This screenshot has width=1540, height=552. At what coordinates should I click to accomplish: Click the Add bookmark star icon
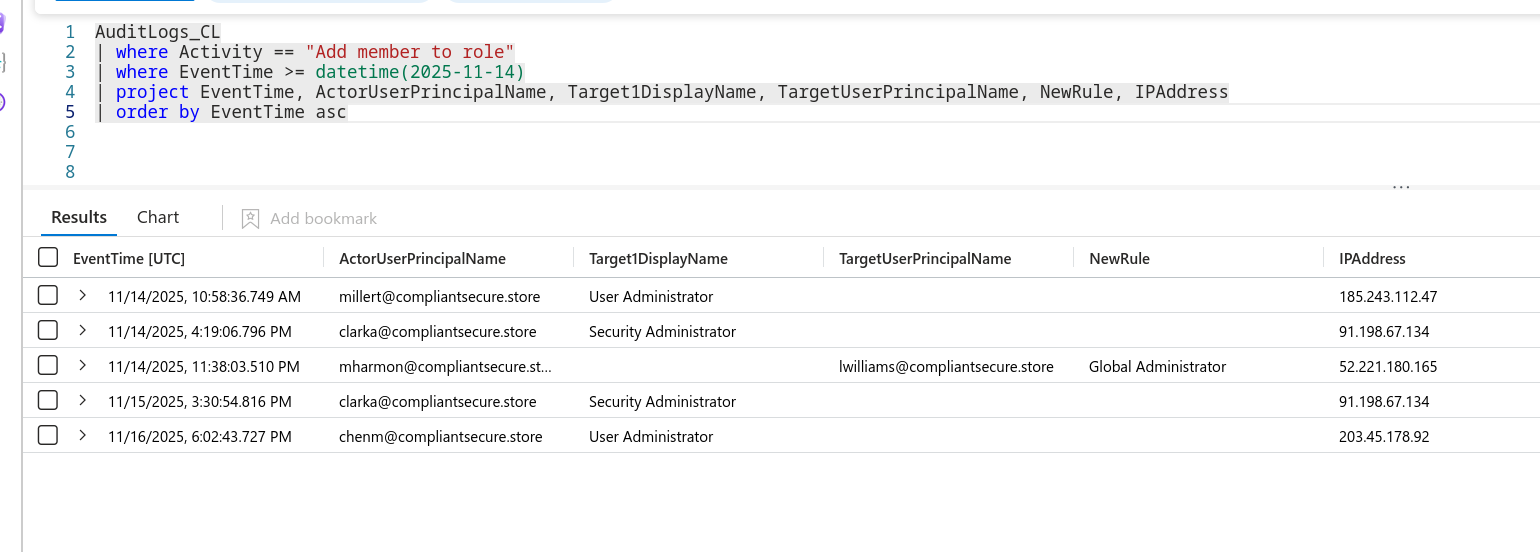(250, 218)
